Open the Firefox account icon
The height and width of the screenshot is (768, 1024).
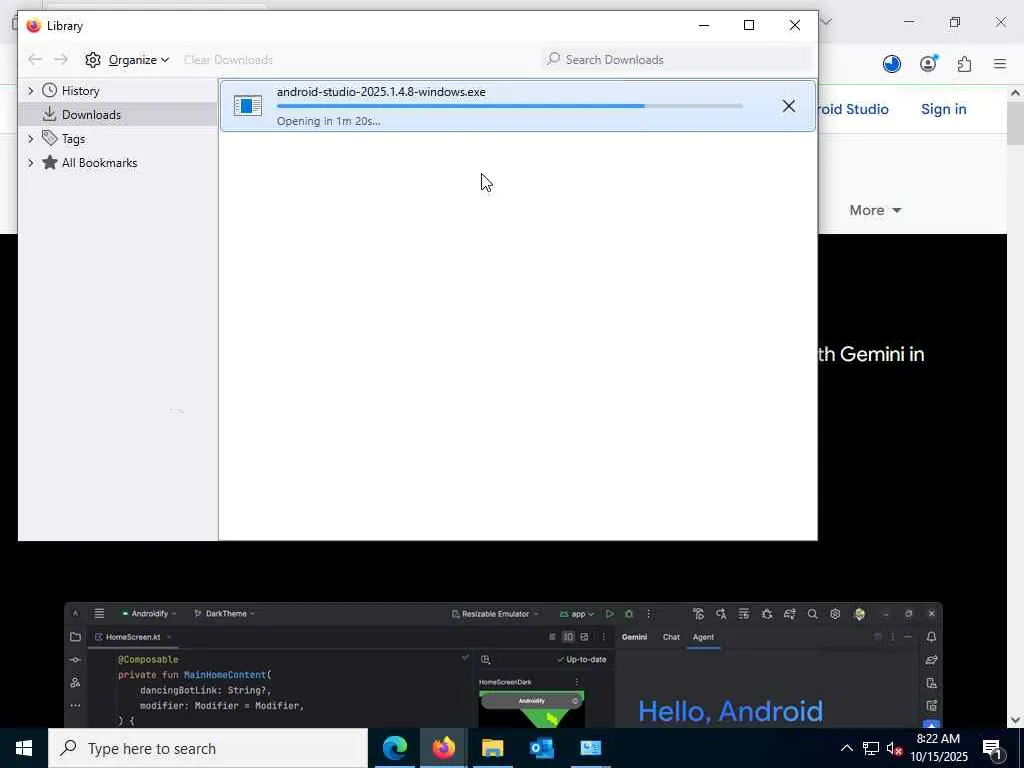(928, 63)
